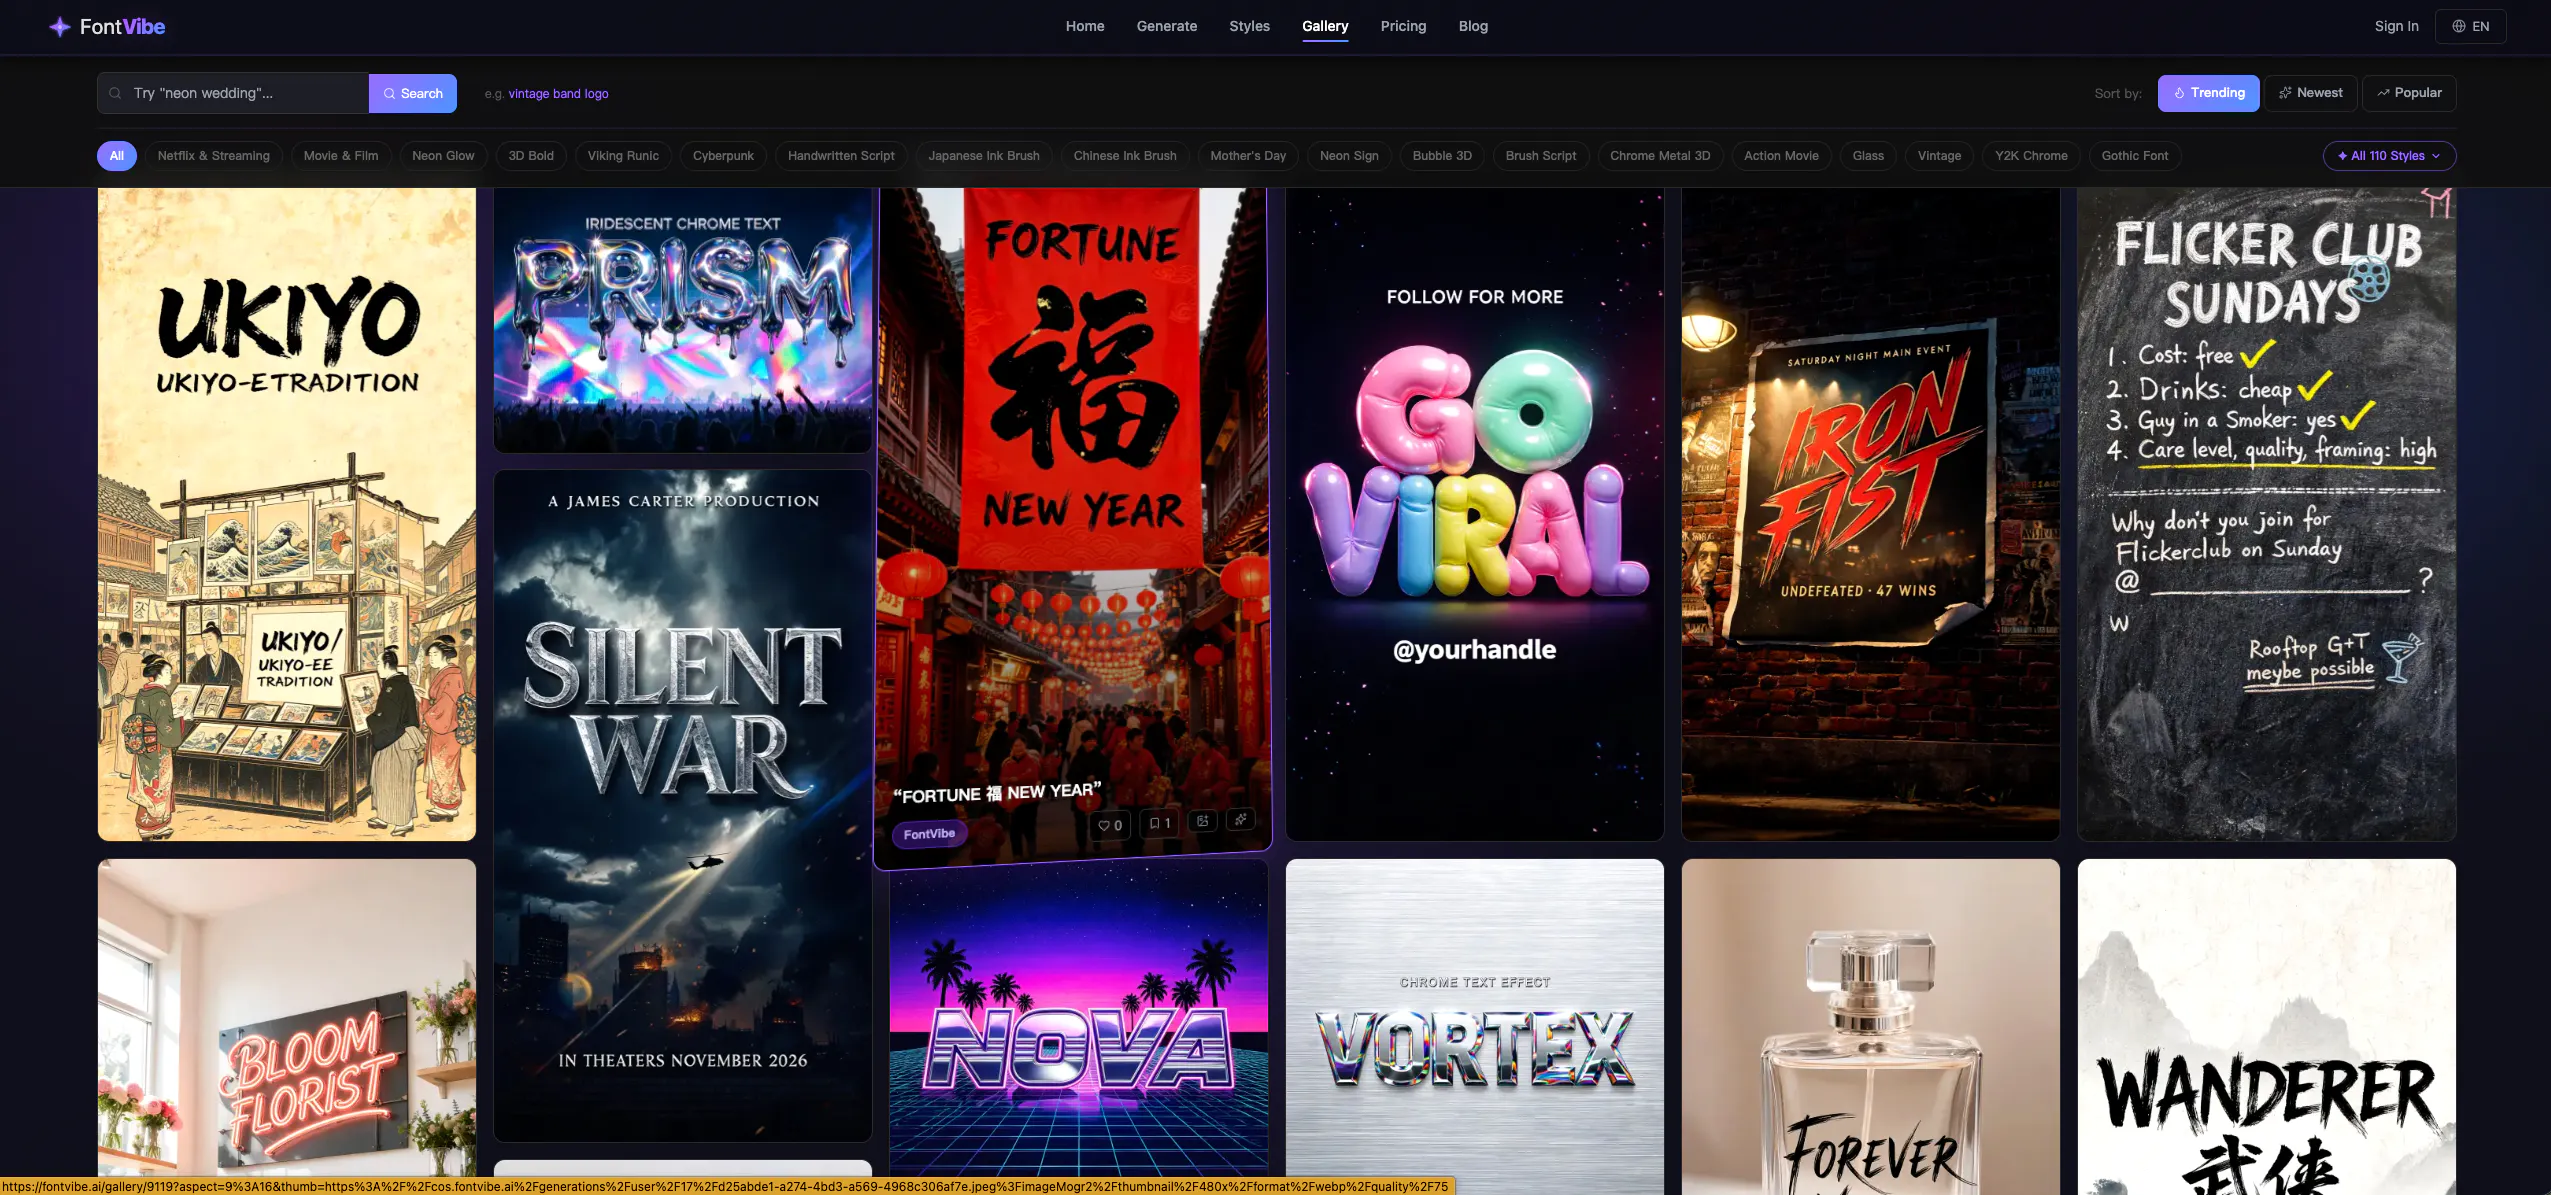Image resolution: width=2551 pixels, height=1195 pixels.
Task: Select the Gallery nav item
Action: click(x=1325, y=26)
